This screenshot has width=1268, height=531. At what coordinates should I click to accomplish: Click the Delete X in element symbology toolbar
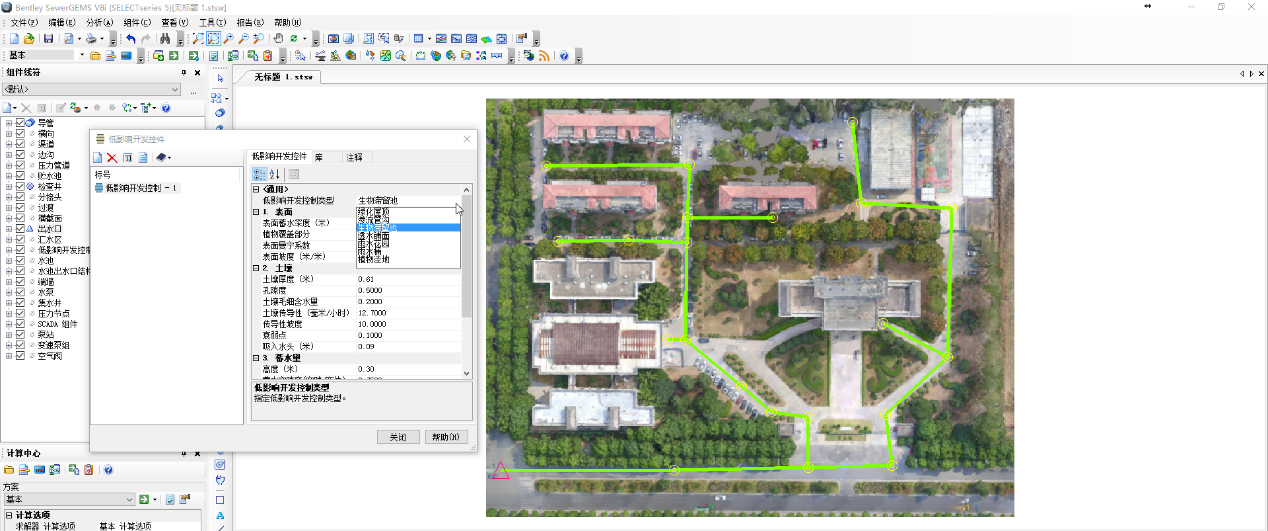26,107
